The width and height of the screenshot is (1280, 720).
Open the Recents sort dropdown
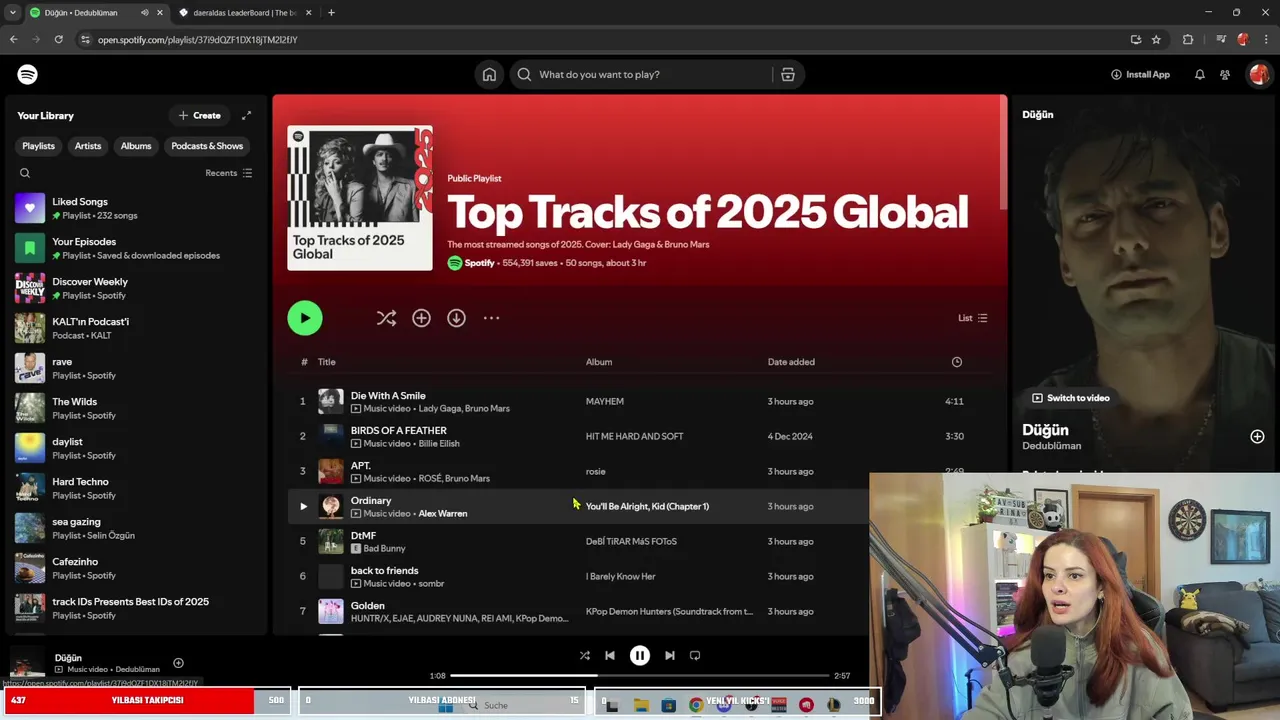(x=229, y=173)
